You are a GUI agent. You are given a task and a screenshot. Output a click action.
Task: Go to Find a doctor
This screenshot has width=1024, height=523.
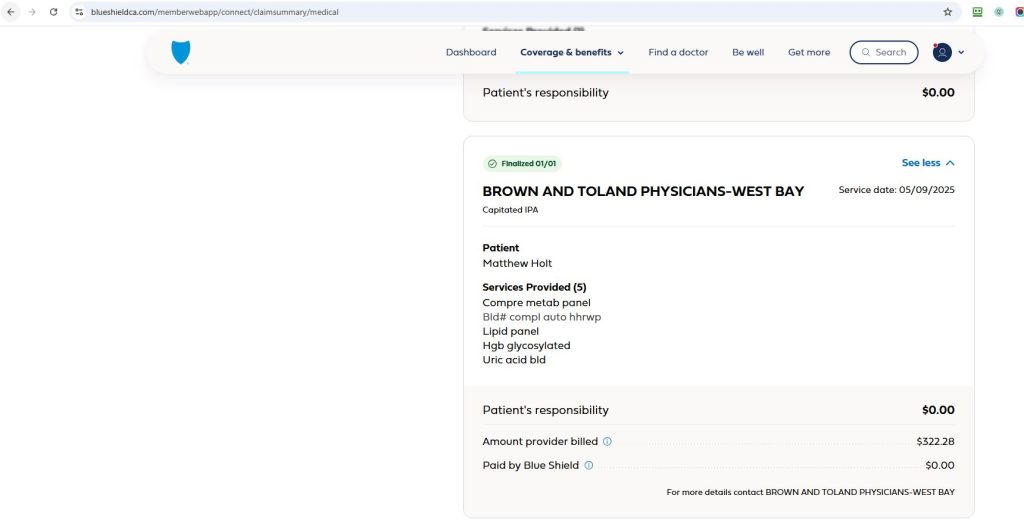coord(678,52)
